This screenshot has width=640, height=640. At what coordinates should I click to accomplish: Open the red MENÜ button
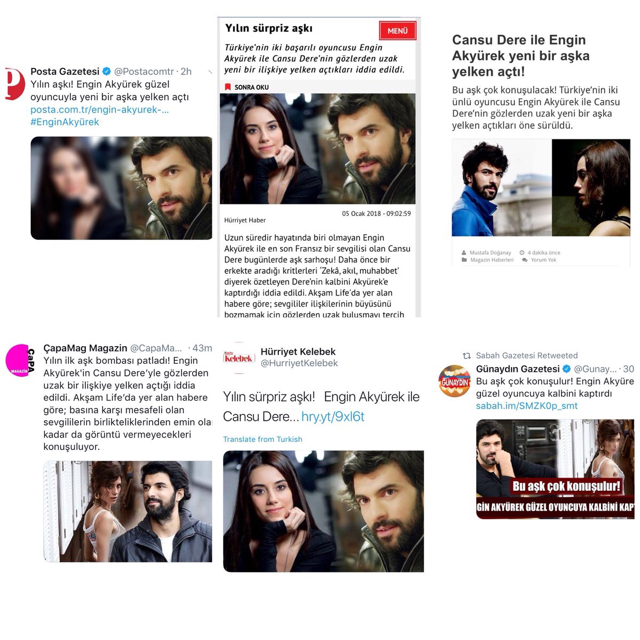398,31
